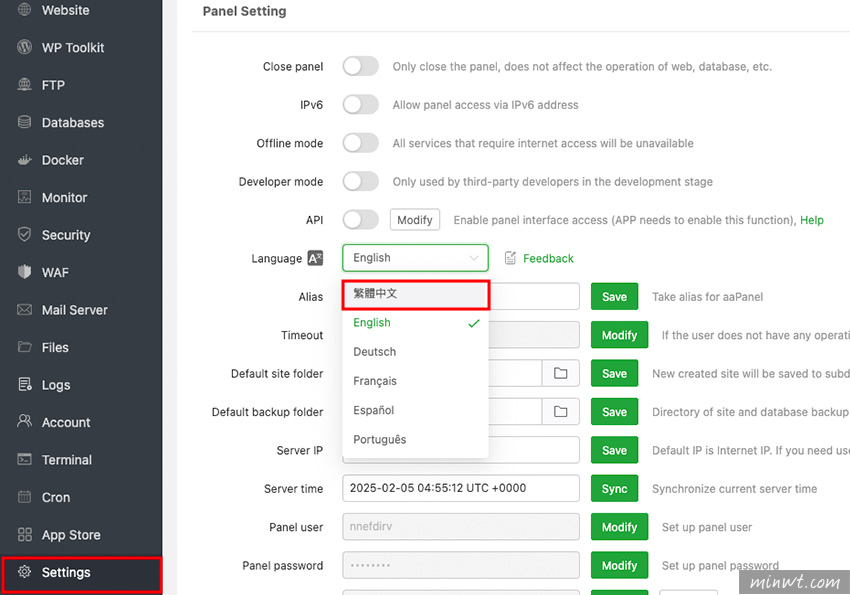850x595 pixels.
Task: Click the Panel user field nnefdirv
Action: [461, 527]
